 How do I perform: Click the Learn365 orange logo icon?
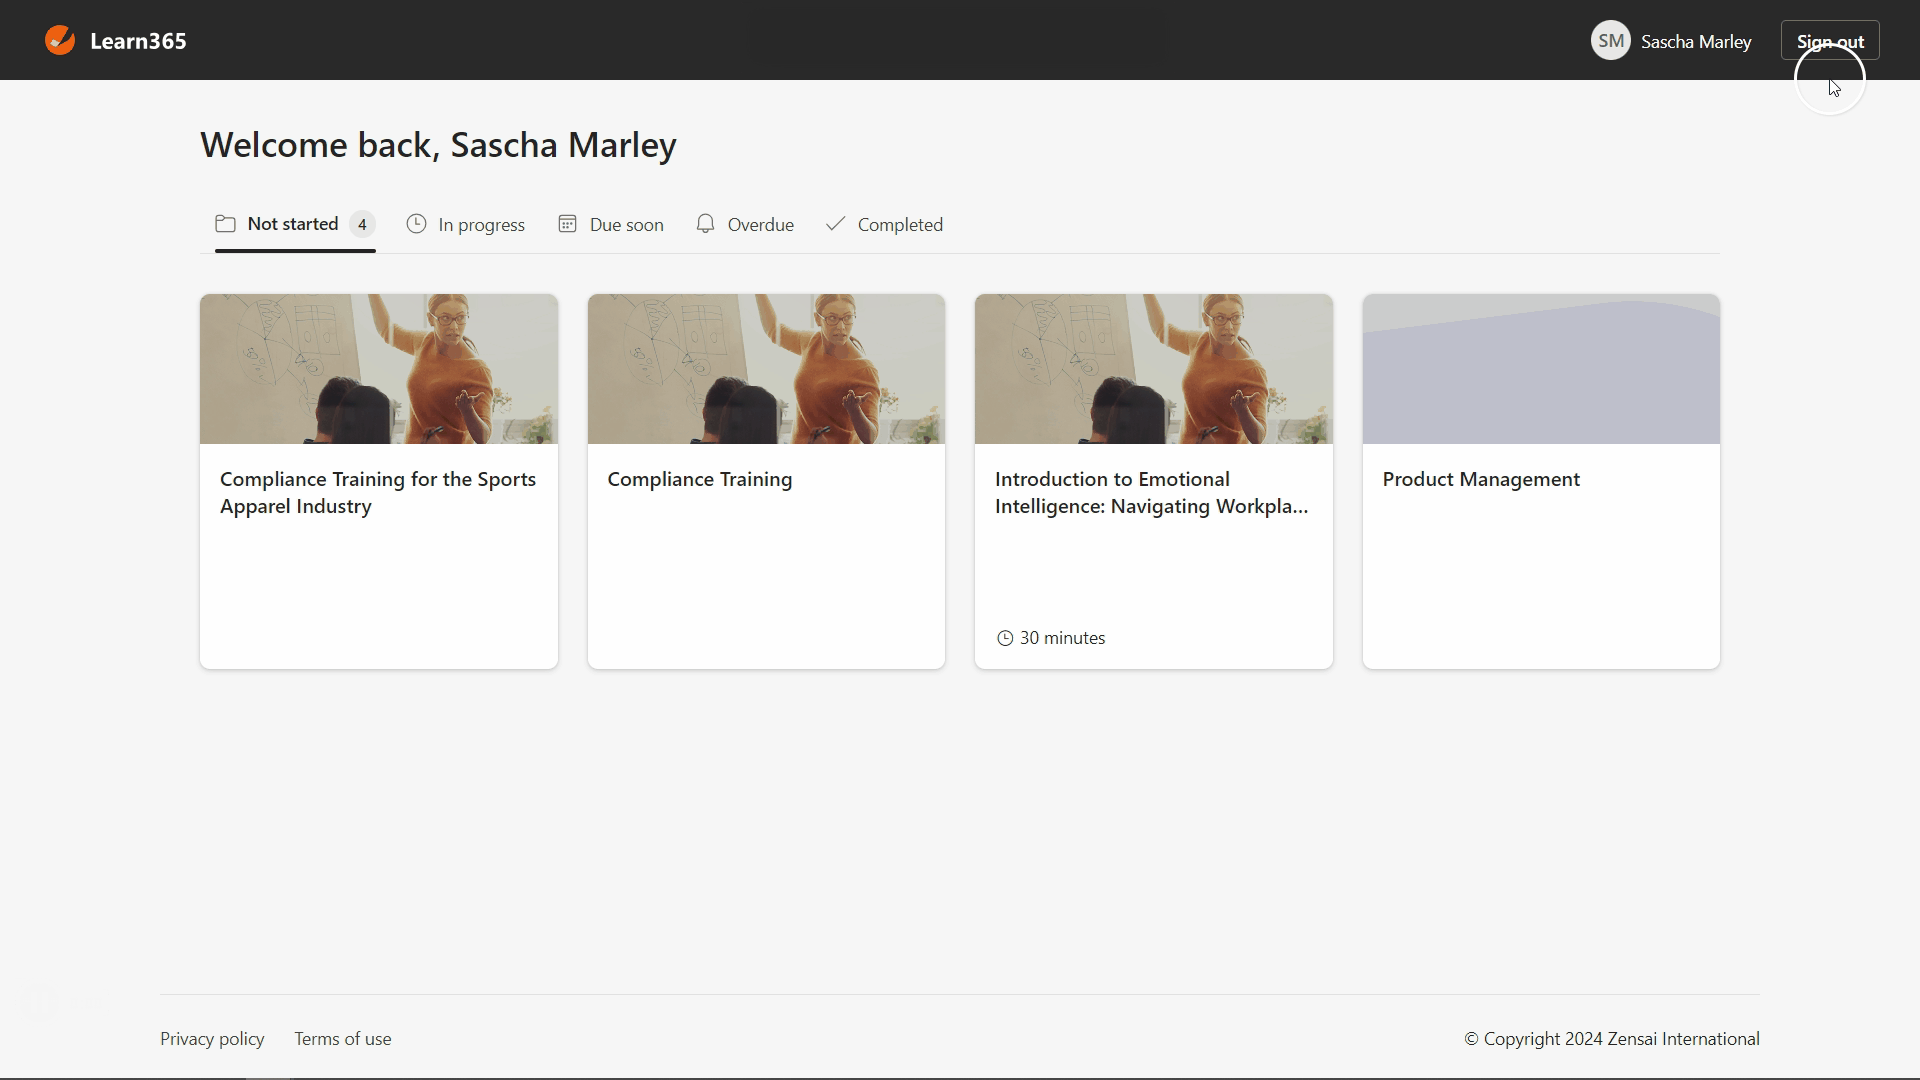point(60,40)
